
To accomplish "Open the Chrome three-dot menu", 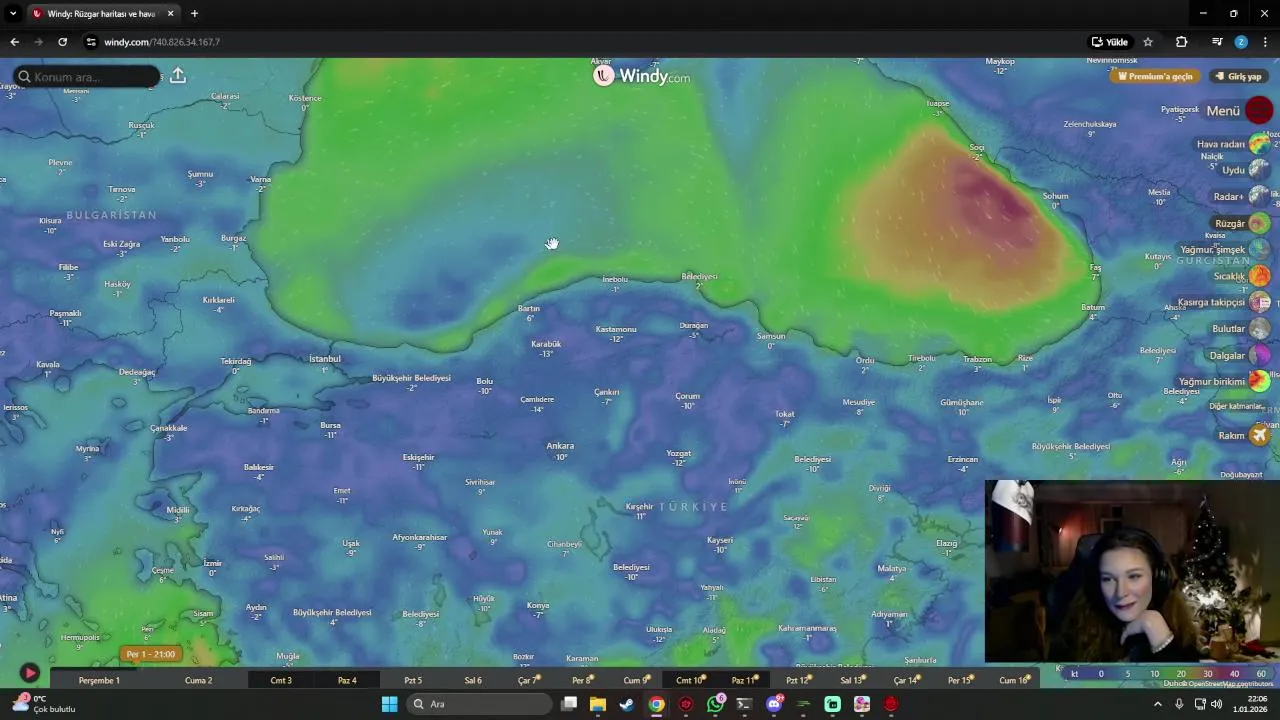I will click(x=1265, y=42).
